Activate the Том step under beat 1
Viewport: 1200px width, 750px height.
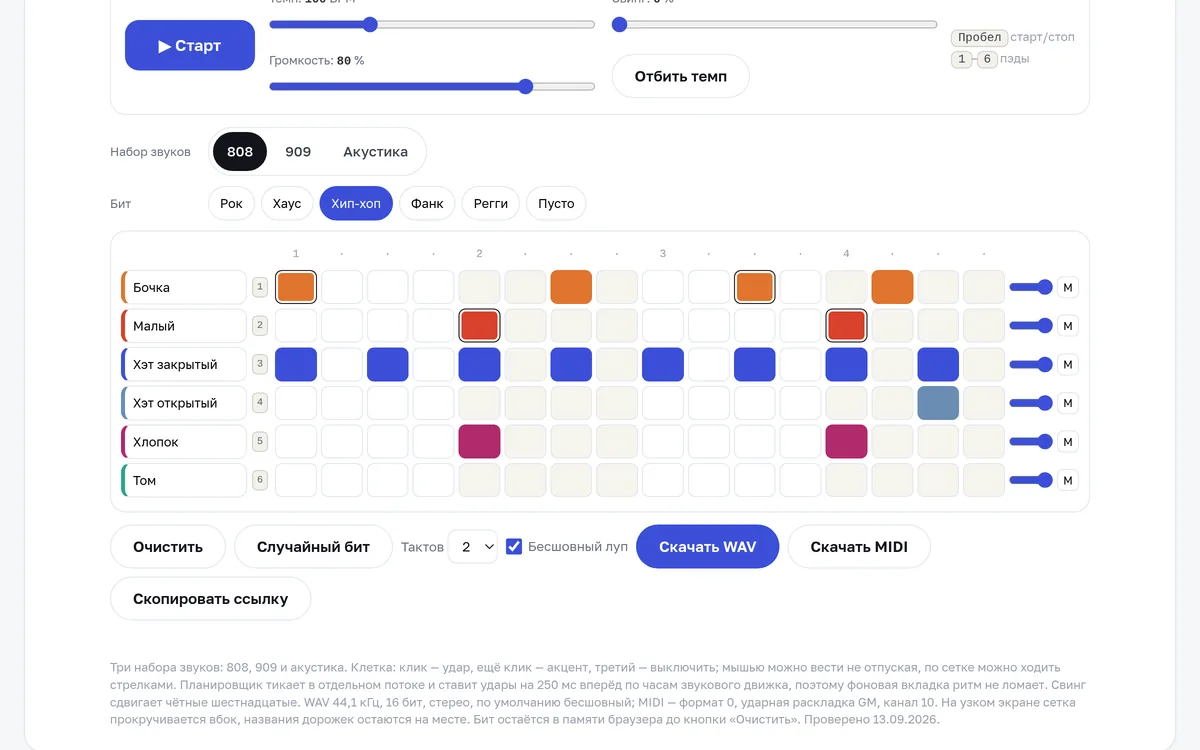296,481
